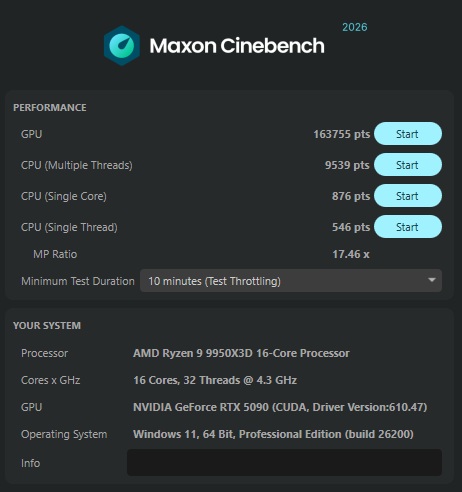Click the PERFORMANCE section header

[50, 107]
